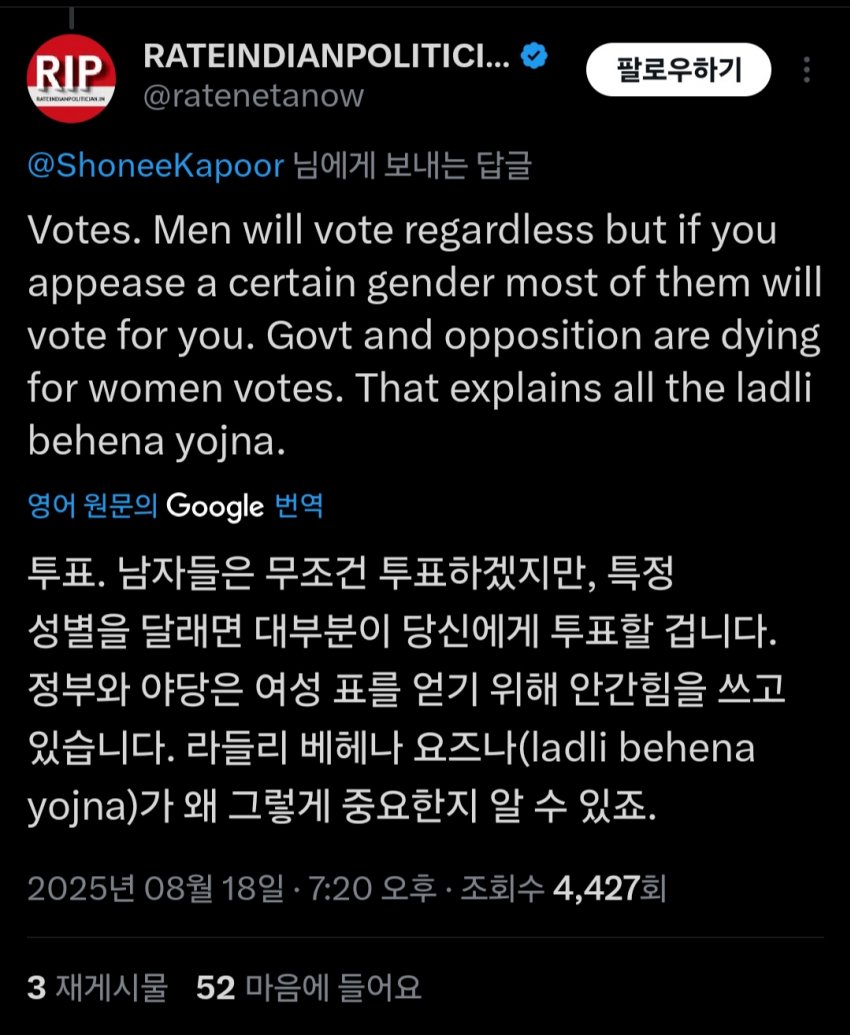The image size is (850, 1035).
Task: Open the three-dot more options menu
Action: click(x=807, y=71)
